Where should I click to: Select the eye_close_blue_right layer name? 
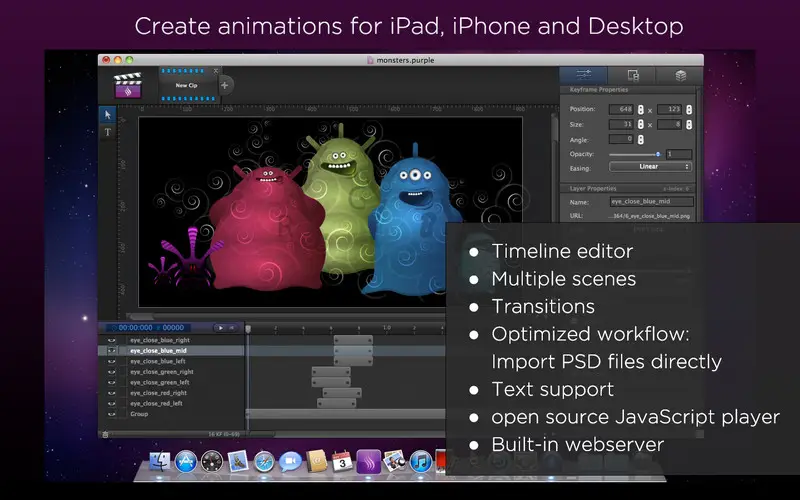(x=160, y=340)
